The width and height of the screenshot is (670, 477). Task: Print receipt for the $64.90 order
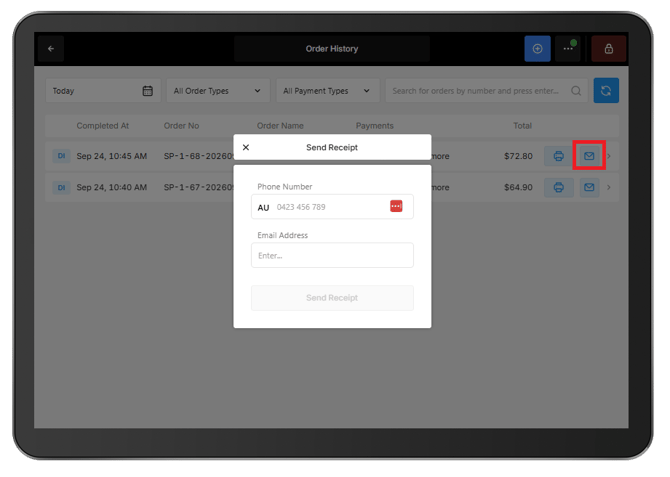tap(558, 187)
